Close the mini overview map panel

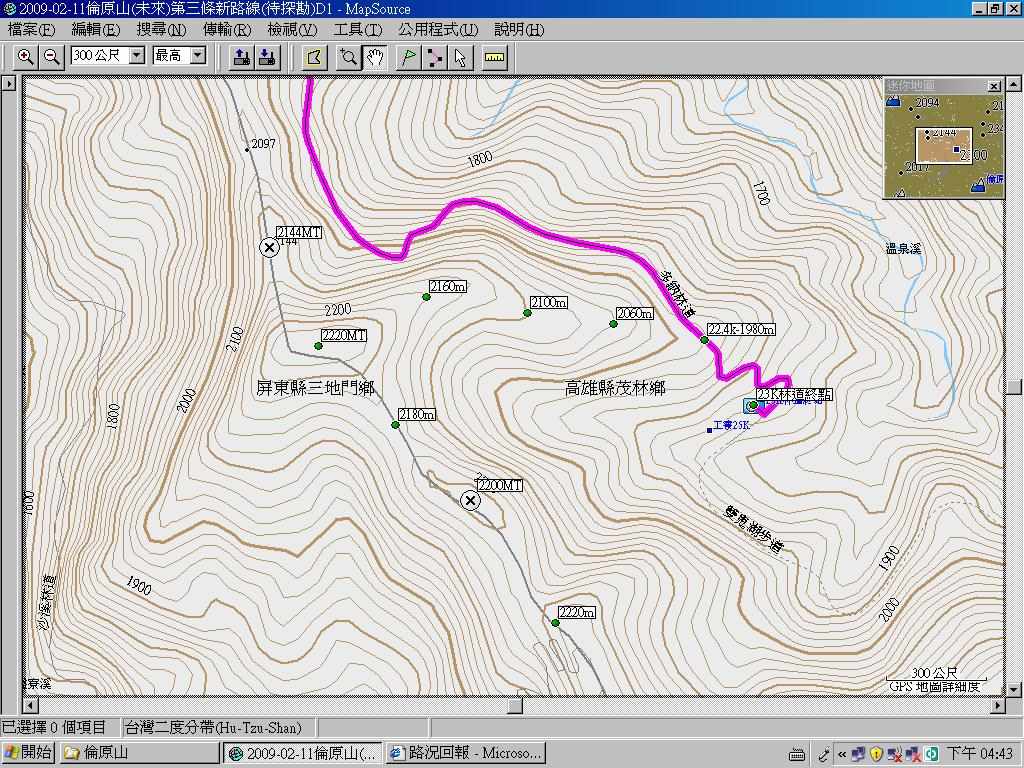click(993, 86)
